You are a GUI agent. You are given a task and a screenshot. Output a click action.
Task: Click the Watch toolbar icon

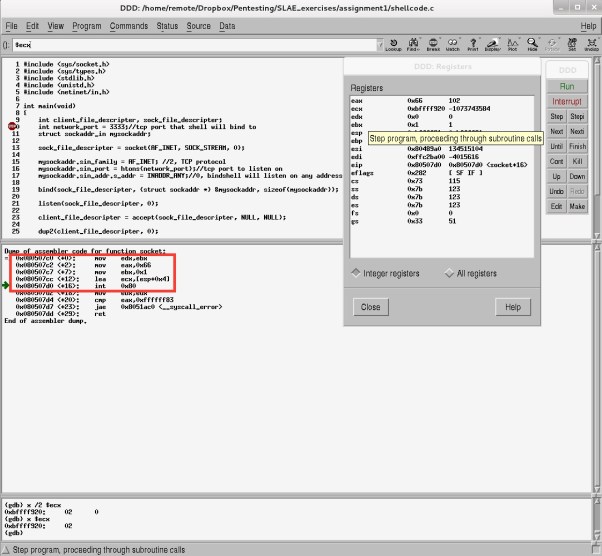pyautogui.click(x=452, y=44)
